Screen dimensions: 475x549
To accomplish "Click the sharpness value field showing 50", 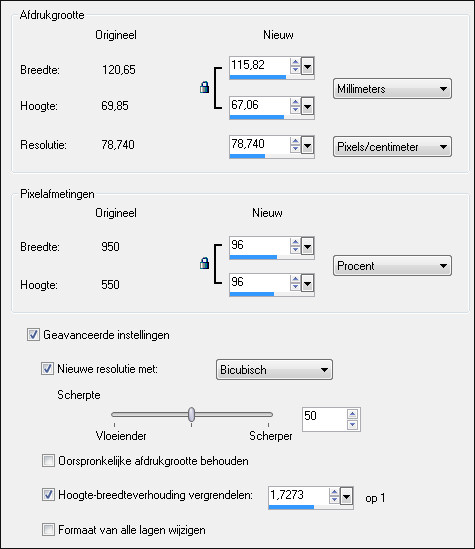I will (x=324, y=417).
